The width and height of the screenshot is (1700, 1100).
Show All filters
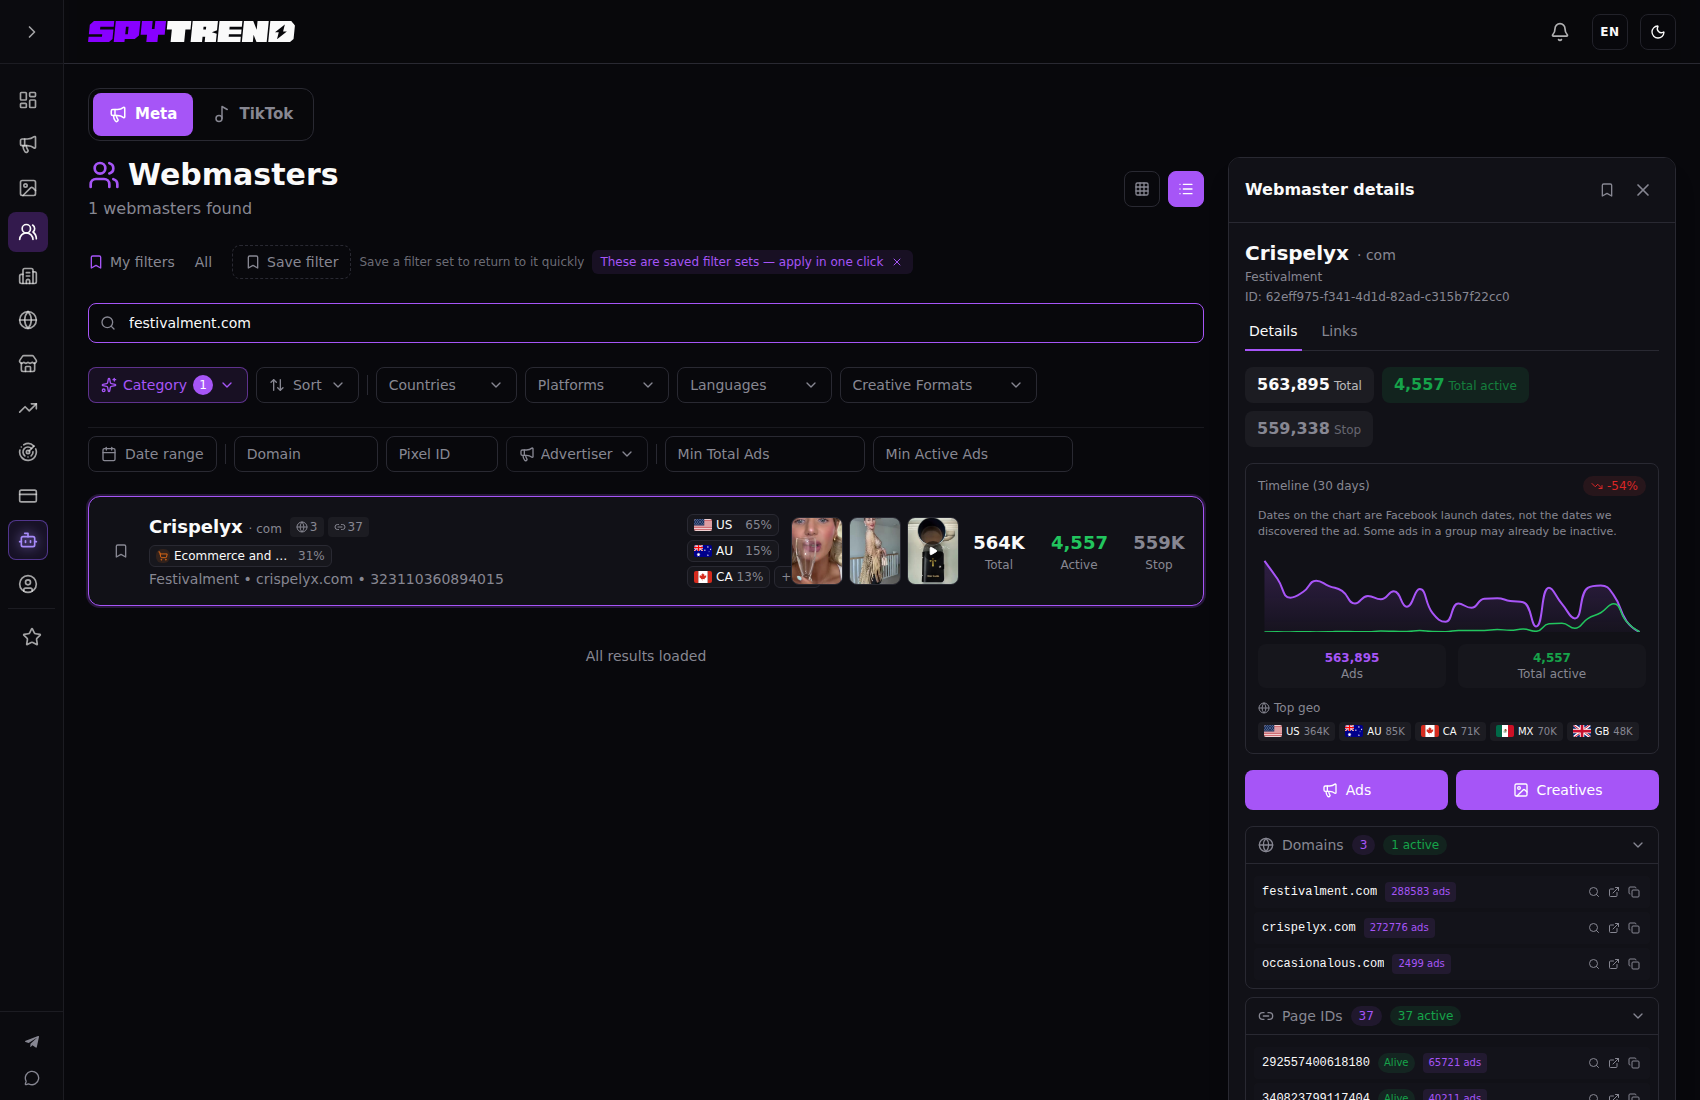click(x=203, y=262)
